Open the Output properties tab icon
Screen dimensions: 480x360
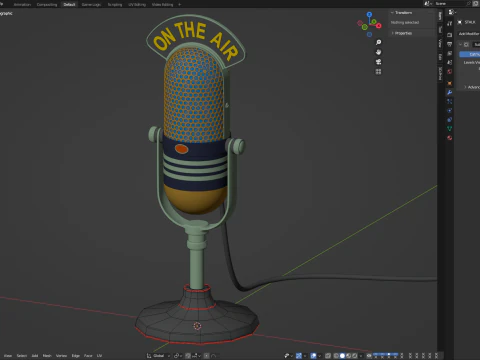tap(450, 44)
